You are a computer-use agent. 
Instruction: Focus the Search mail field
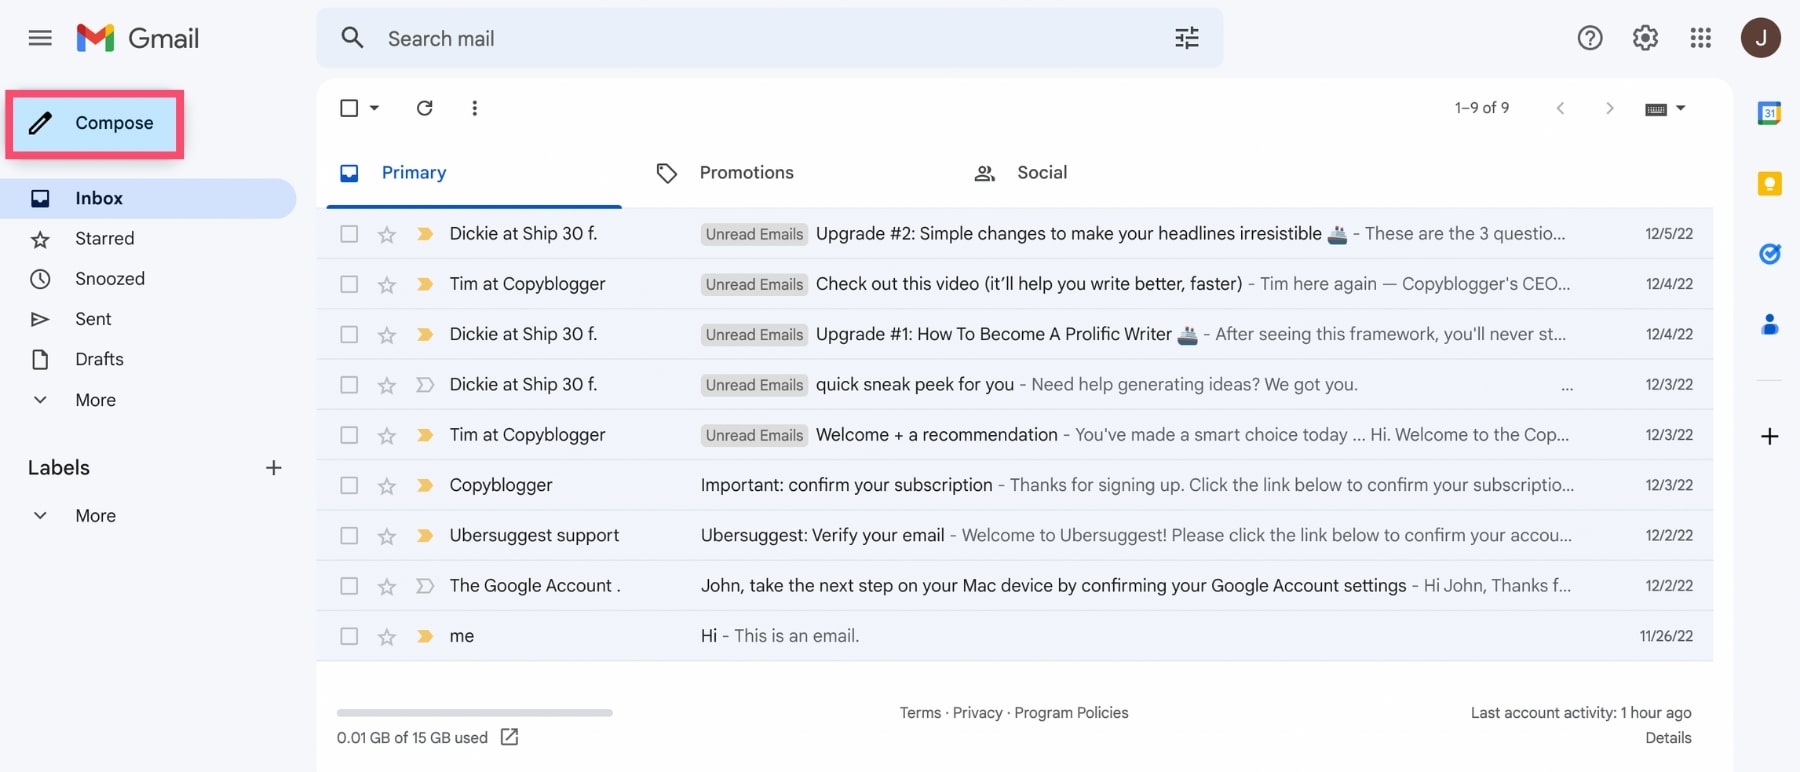coord(770,38)
